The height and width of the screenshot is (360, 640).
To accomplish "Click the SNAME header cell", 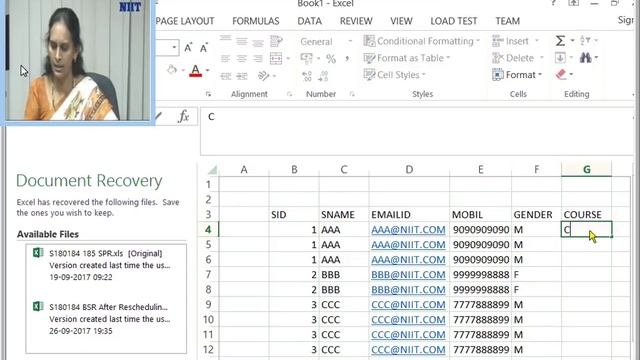I will click(344, 214).
